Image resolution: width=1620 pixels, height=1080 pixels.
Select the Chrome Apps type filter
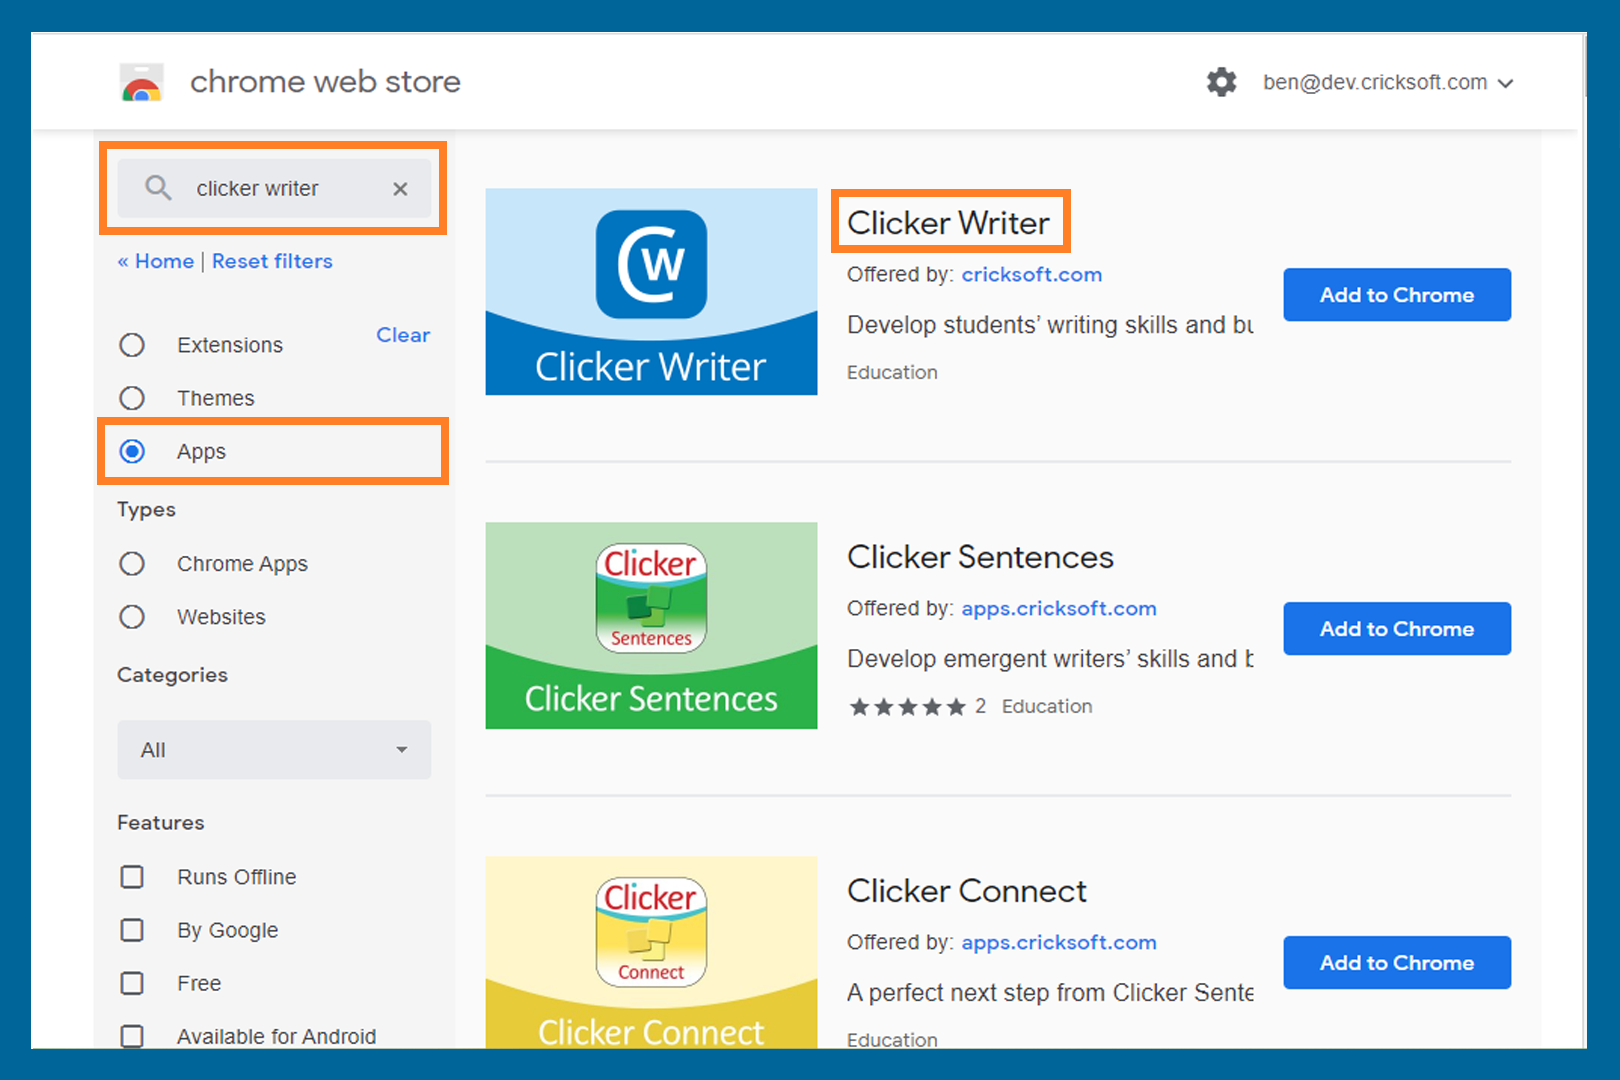tap(132, 564)
